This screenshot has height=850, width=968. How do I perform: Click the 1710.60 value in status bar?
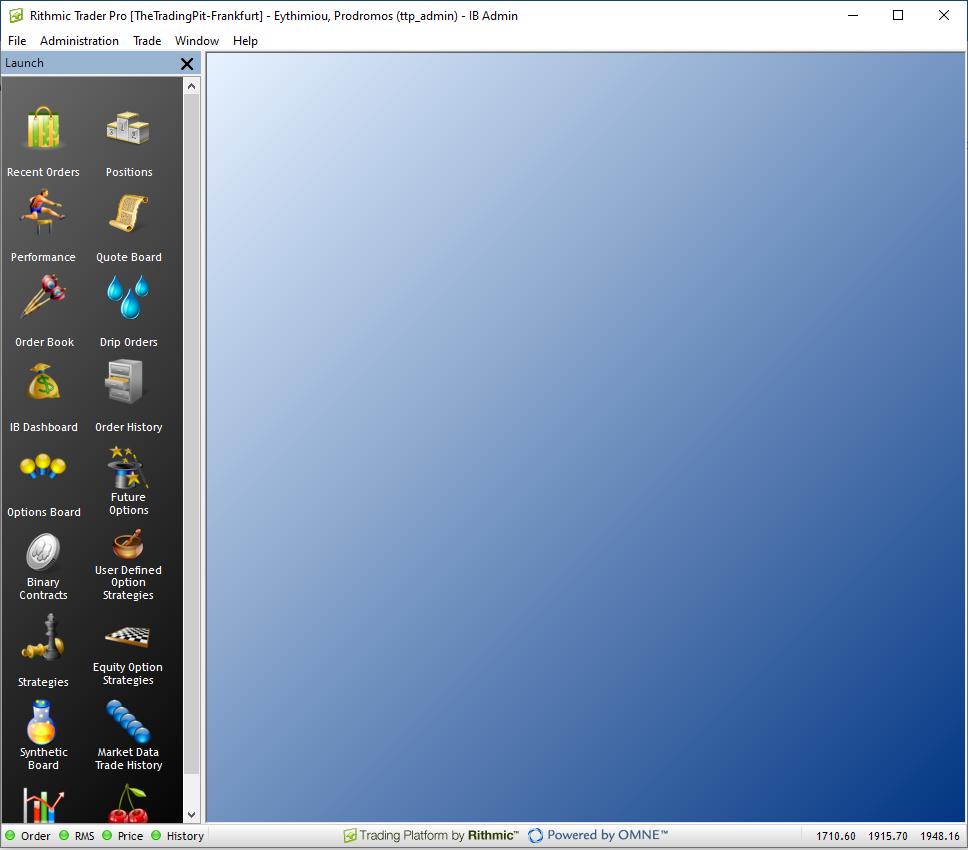(836, 836)
